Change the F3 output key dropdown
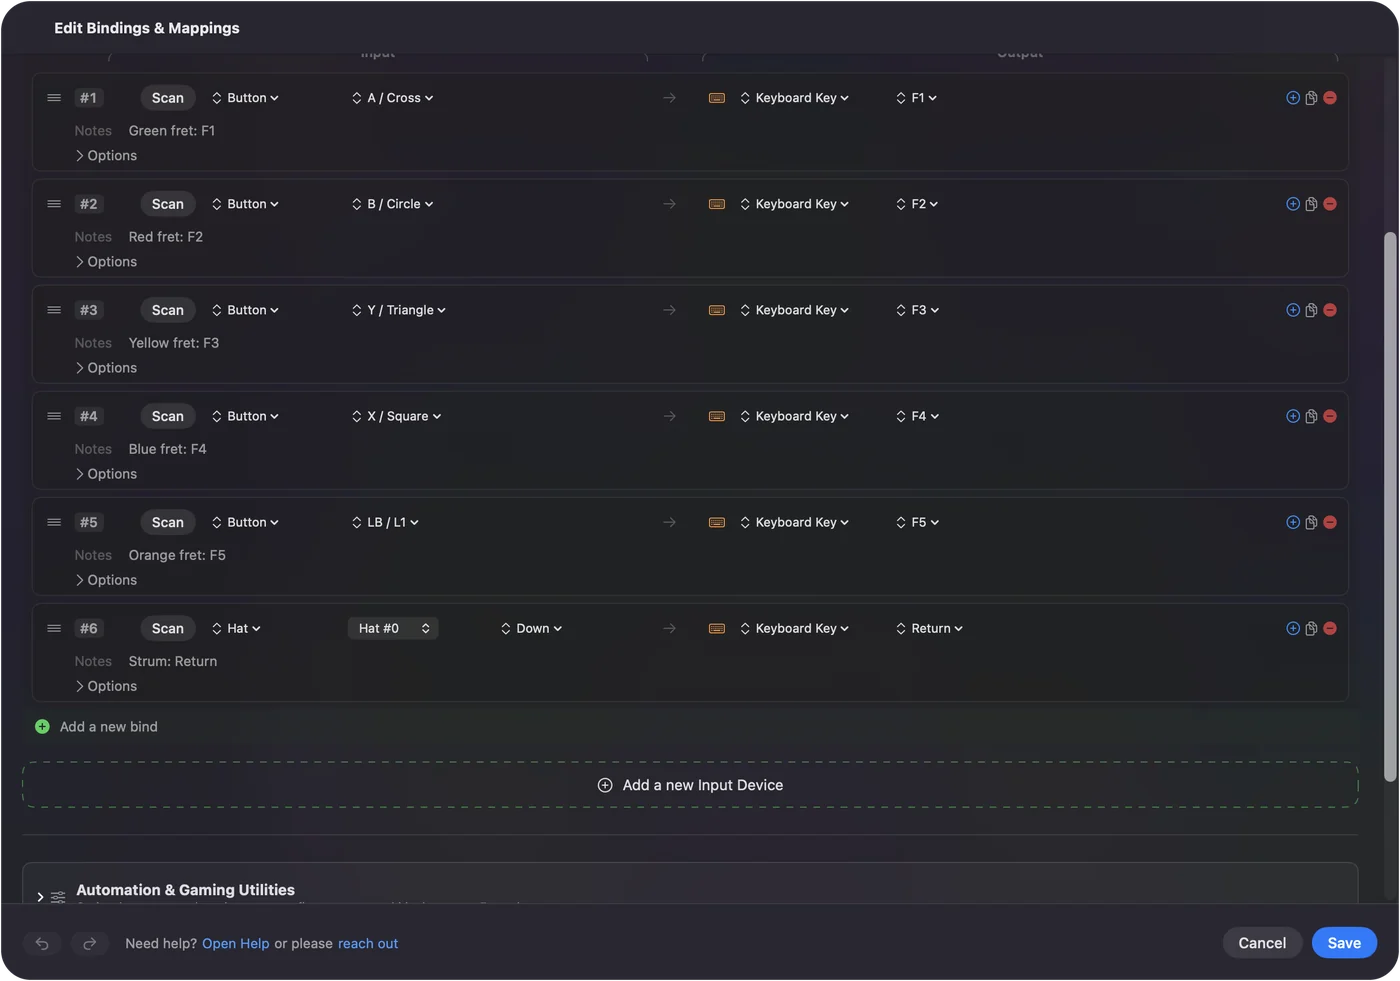 pos(918,310)
